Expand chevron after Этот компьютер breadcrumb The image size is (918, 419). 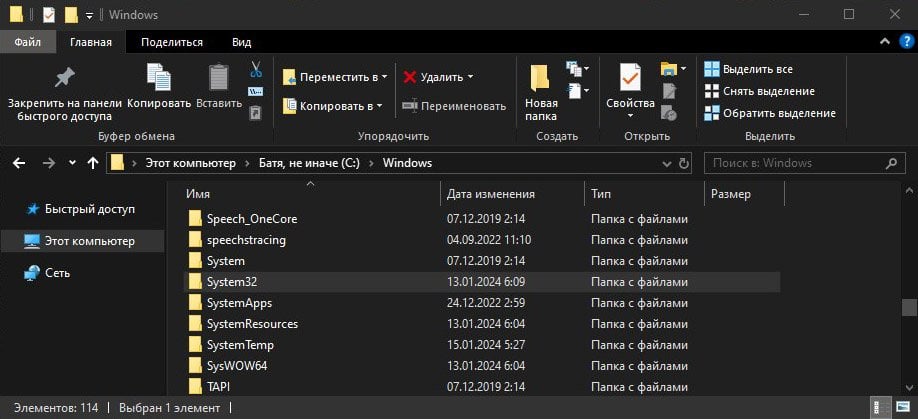(247, 163)
